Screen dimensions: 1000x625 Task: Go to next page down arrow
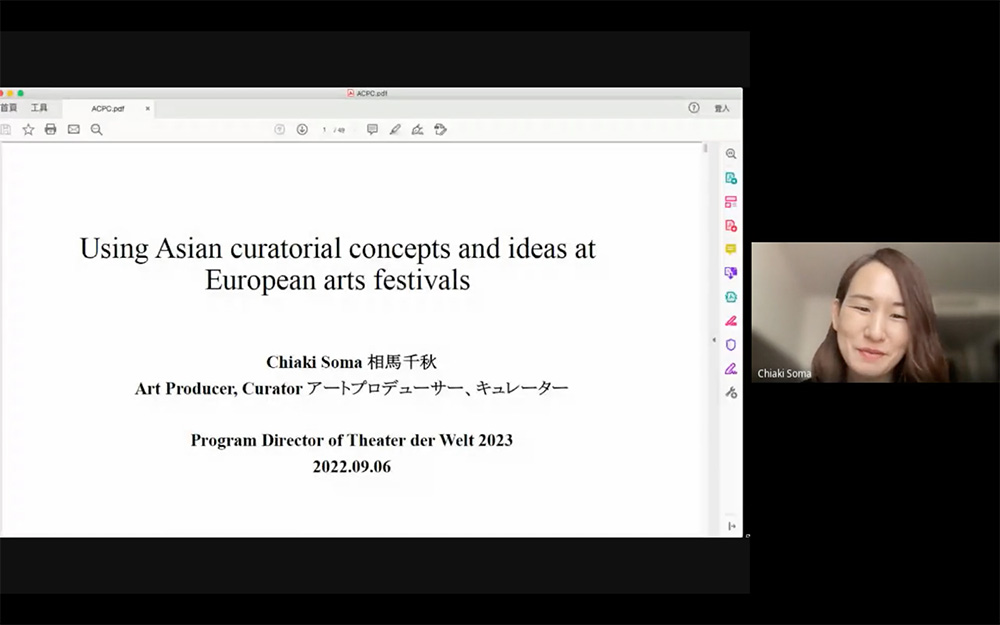pyautogui.click(x=302, y=129)
